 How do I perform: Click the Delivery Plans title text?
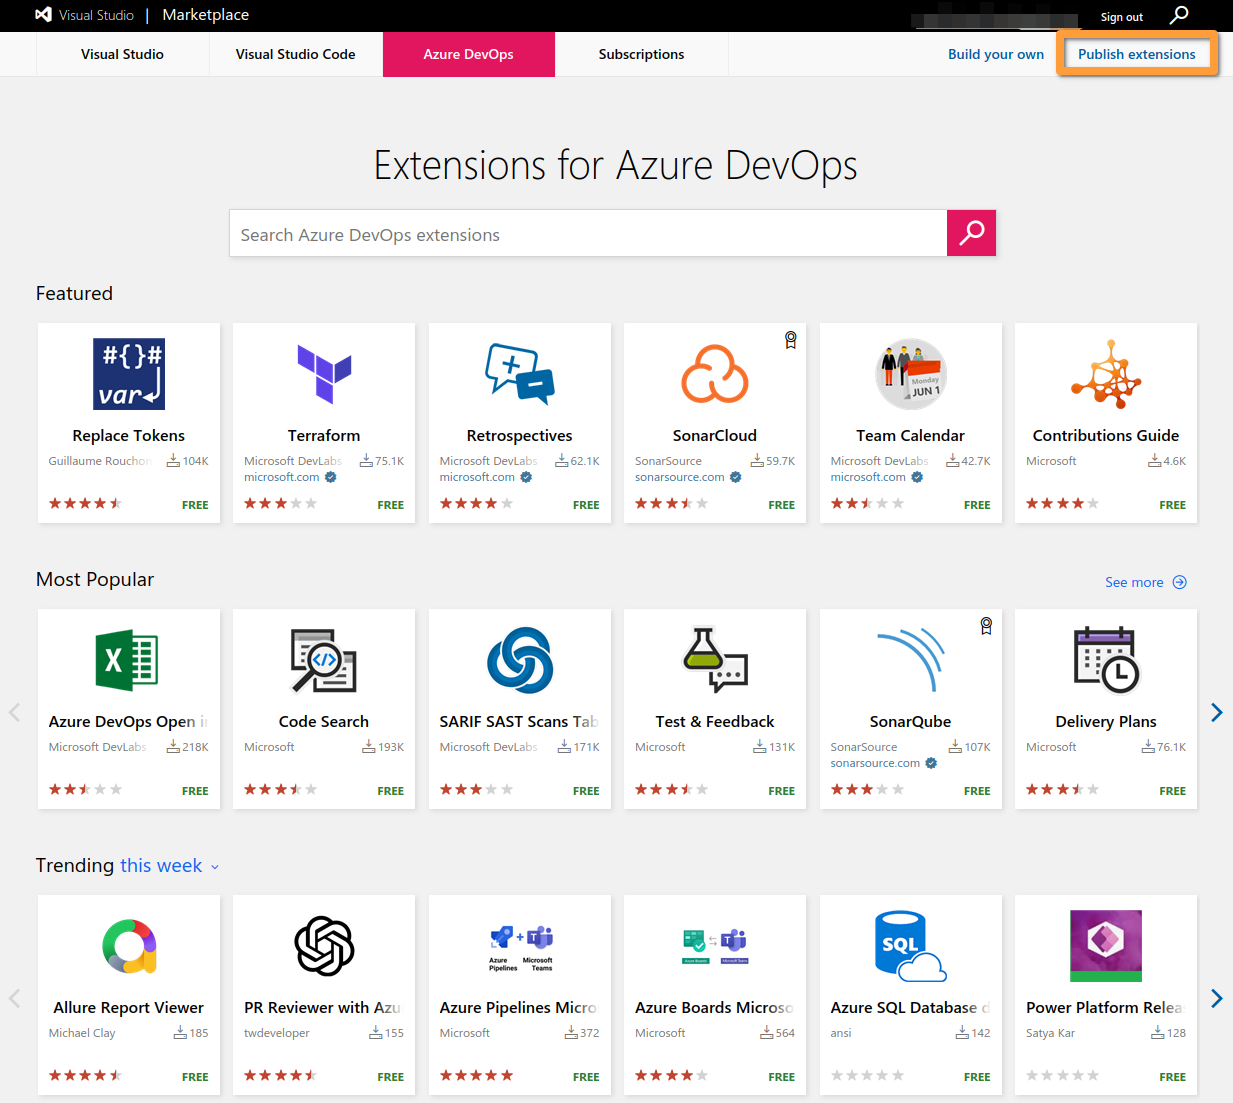pos(1106,722)
